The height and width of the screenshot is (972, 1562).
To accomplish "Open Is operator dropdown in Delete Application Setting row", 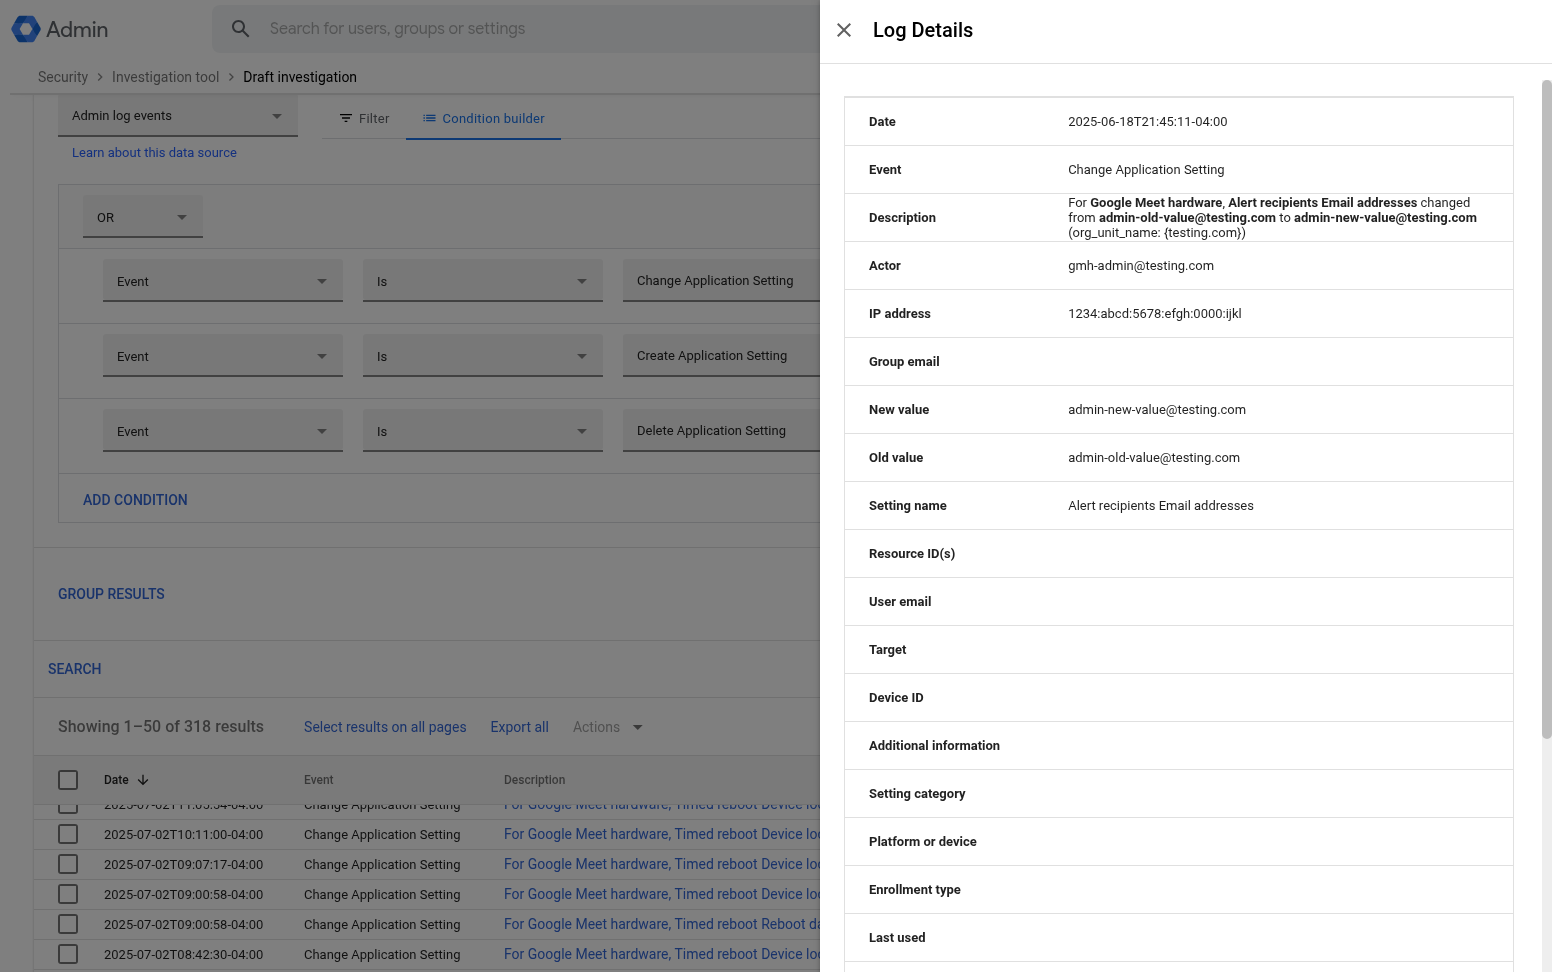I will coord(483,431).
